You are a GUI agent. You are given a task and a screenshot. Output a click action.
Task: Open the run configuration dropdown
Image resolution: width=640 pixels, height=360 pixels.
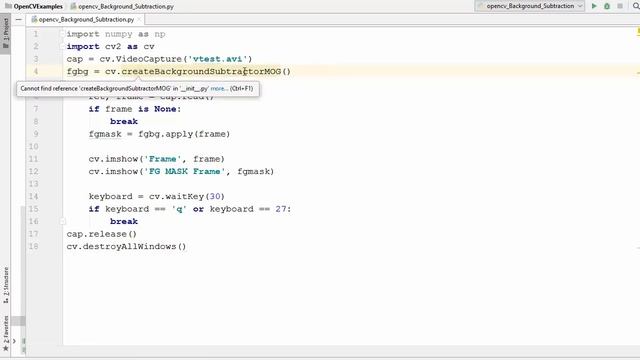pos(529,6)
